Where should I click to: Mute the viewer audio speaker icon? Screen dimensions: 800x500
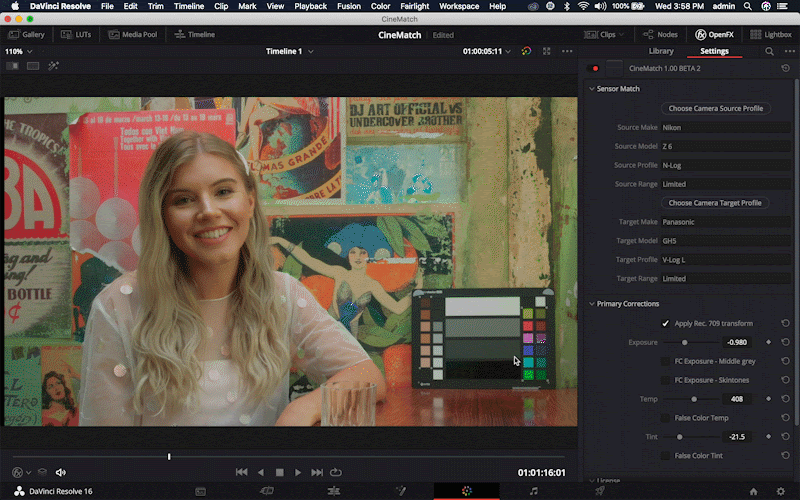tap(61, 472)
